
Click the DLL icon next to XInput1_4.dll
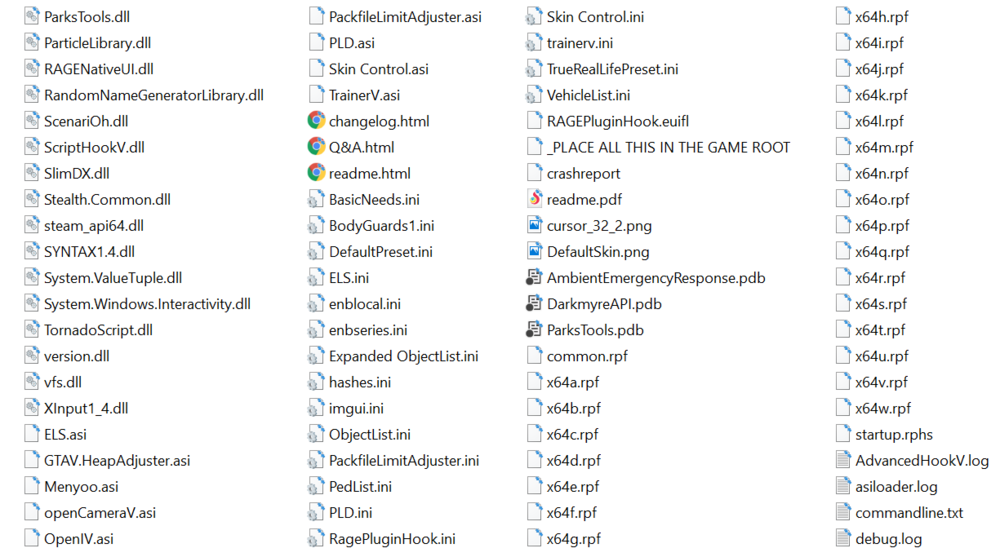click(32, 408)
